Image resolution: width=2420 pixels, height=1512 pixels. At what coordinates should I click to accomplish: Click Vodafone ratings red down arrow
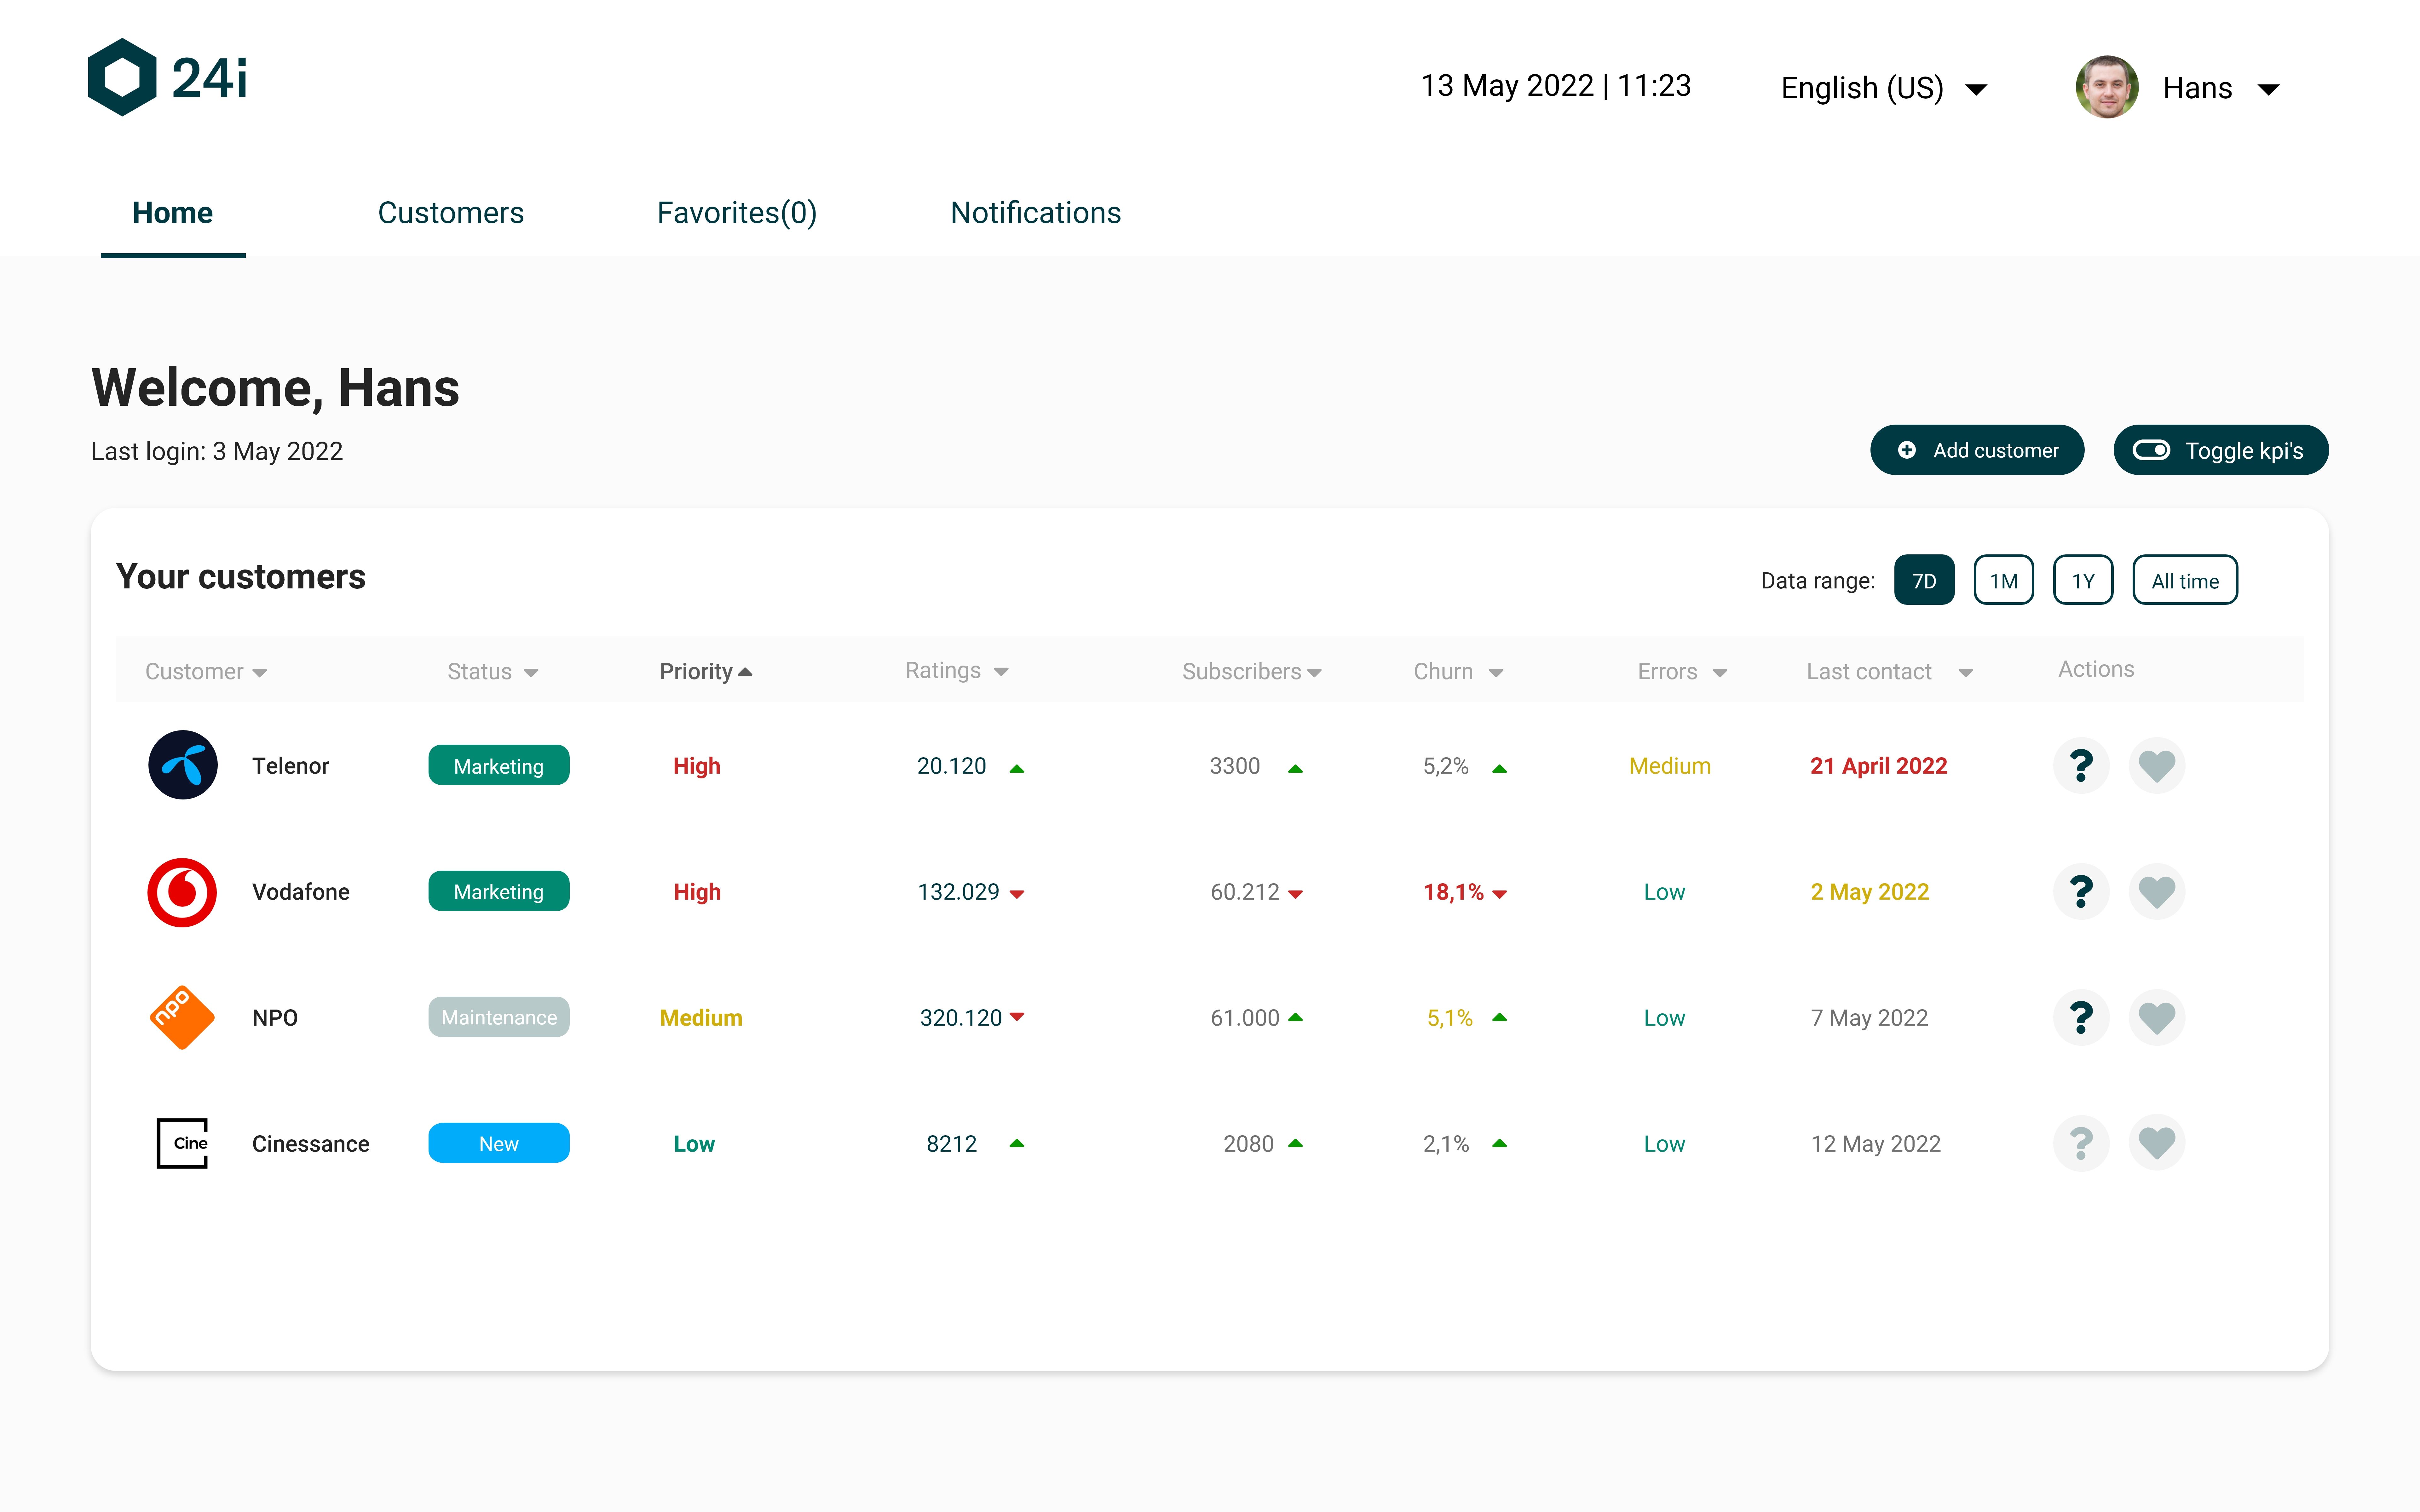coord(1017,894)
